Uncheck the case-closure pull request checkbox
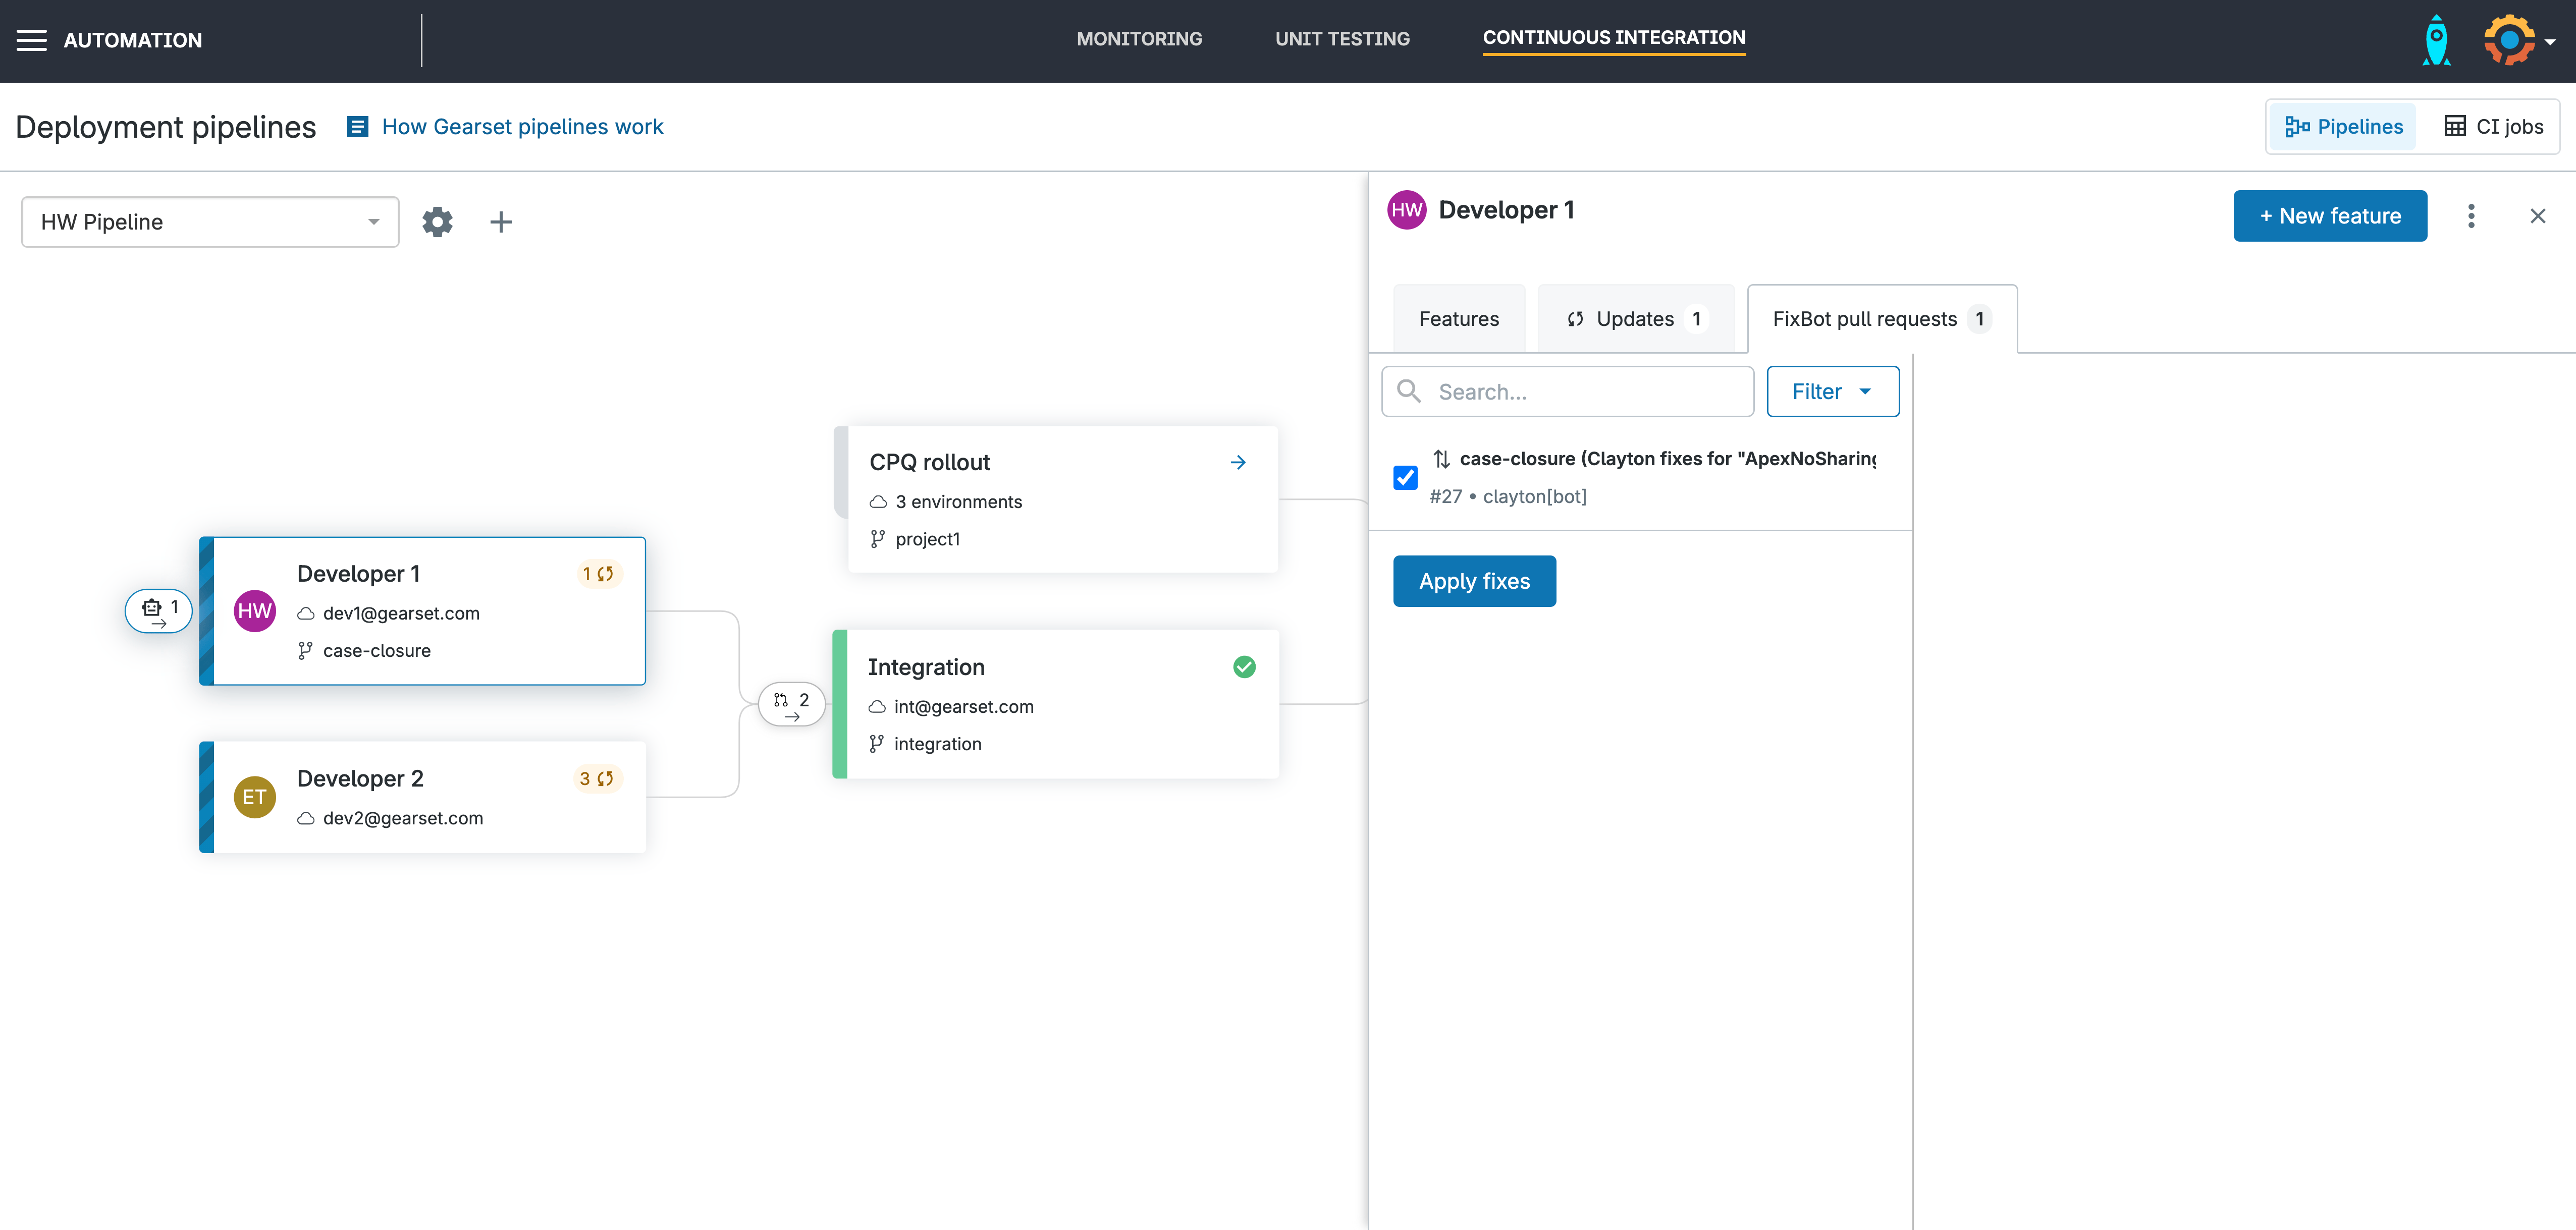 click(x=1405, y=477)
